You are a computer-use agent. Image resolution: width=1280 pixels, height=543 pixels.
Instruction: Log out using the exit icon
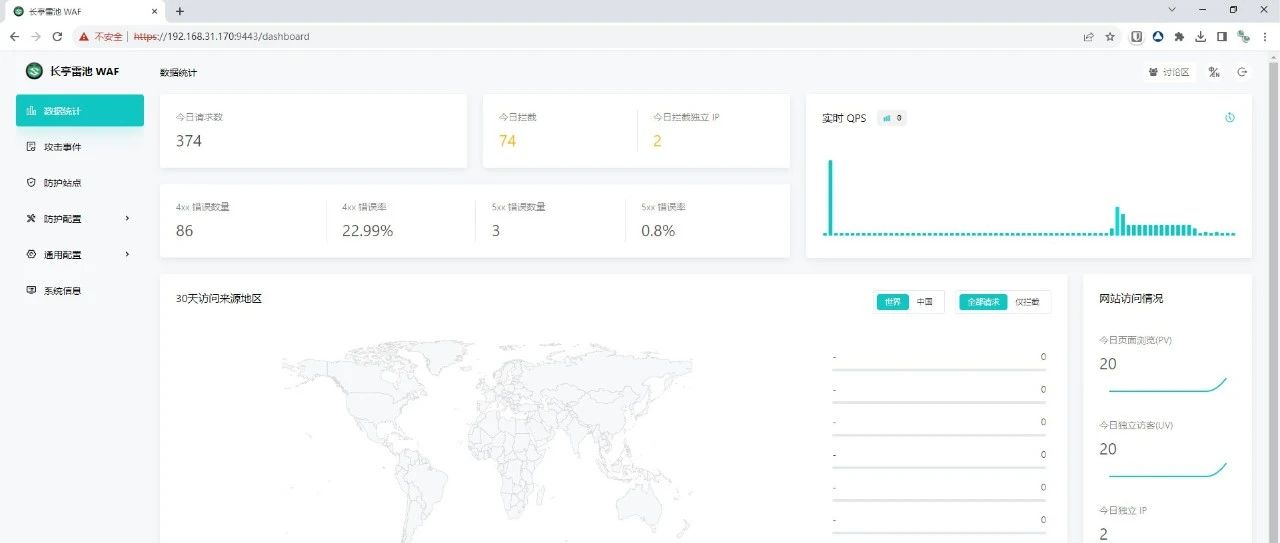pyautogui.click(x=1243, y=72)
